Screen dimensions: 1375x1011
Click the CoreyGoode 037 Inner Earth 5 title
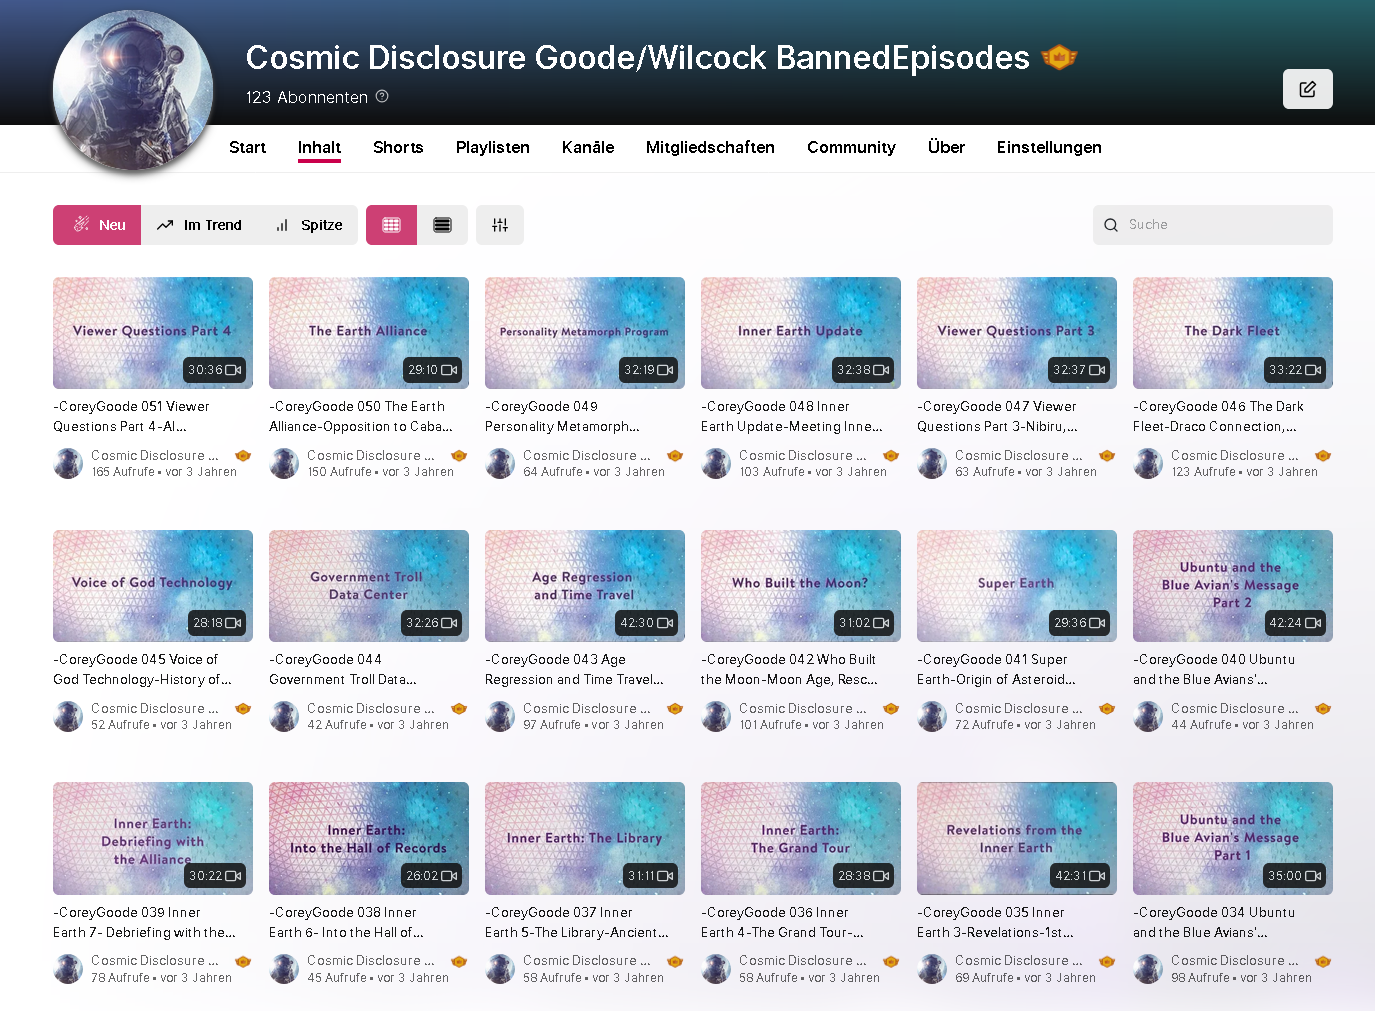[577, 922]
